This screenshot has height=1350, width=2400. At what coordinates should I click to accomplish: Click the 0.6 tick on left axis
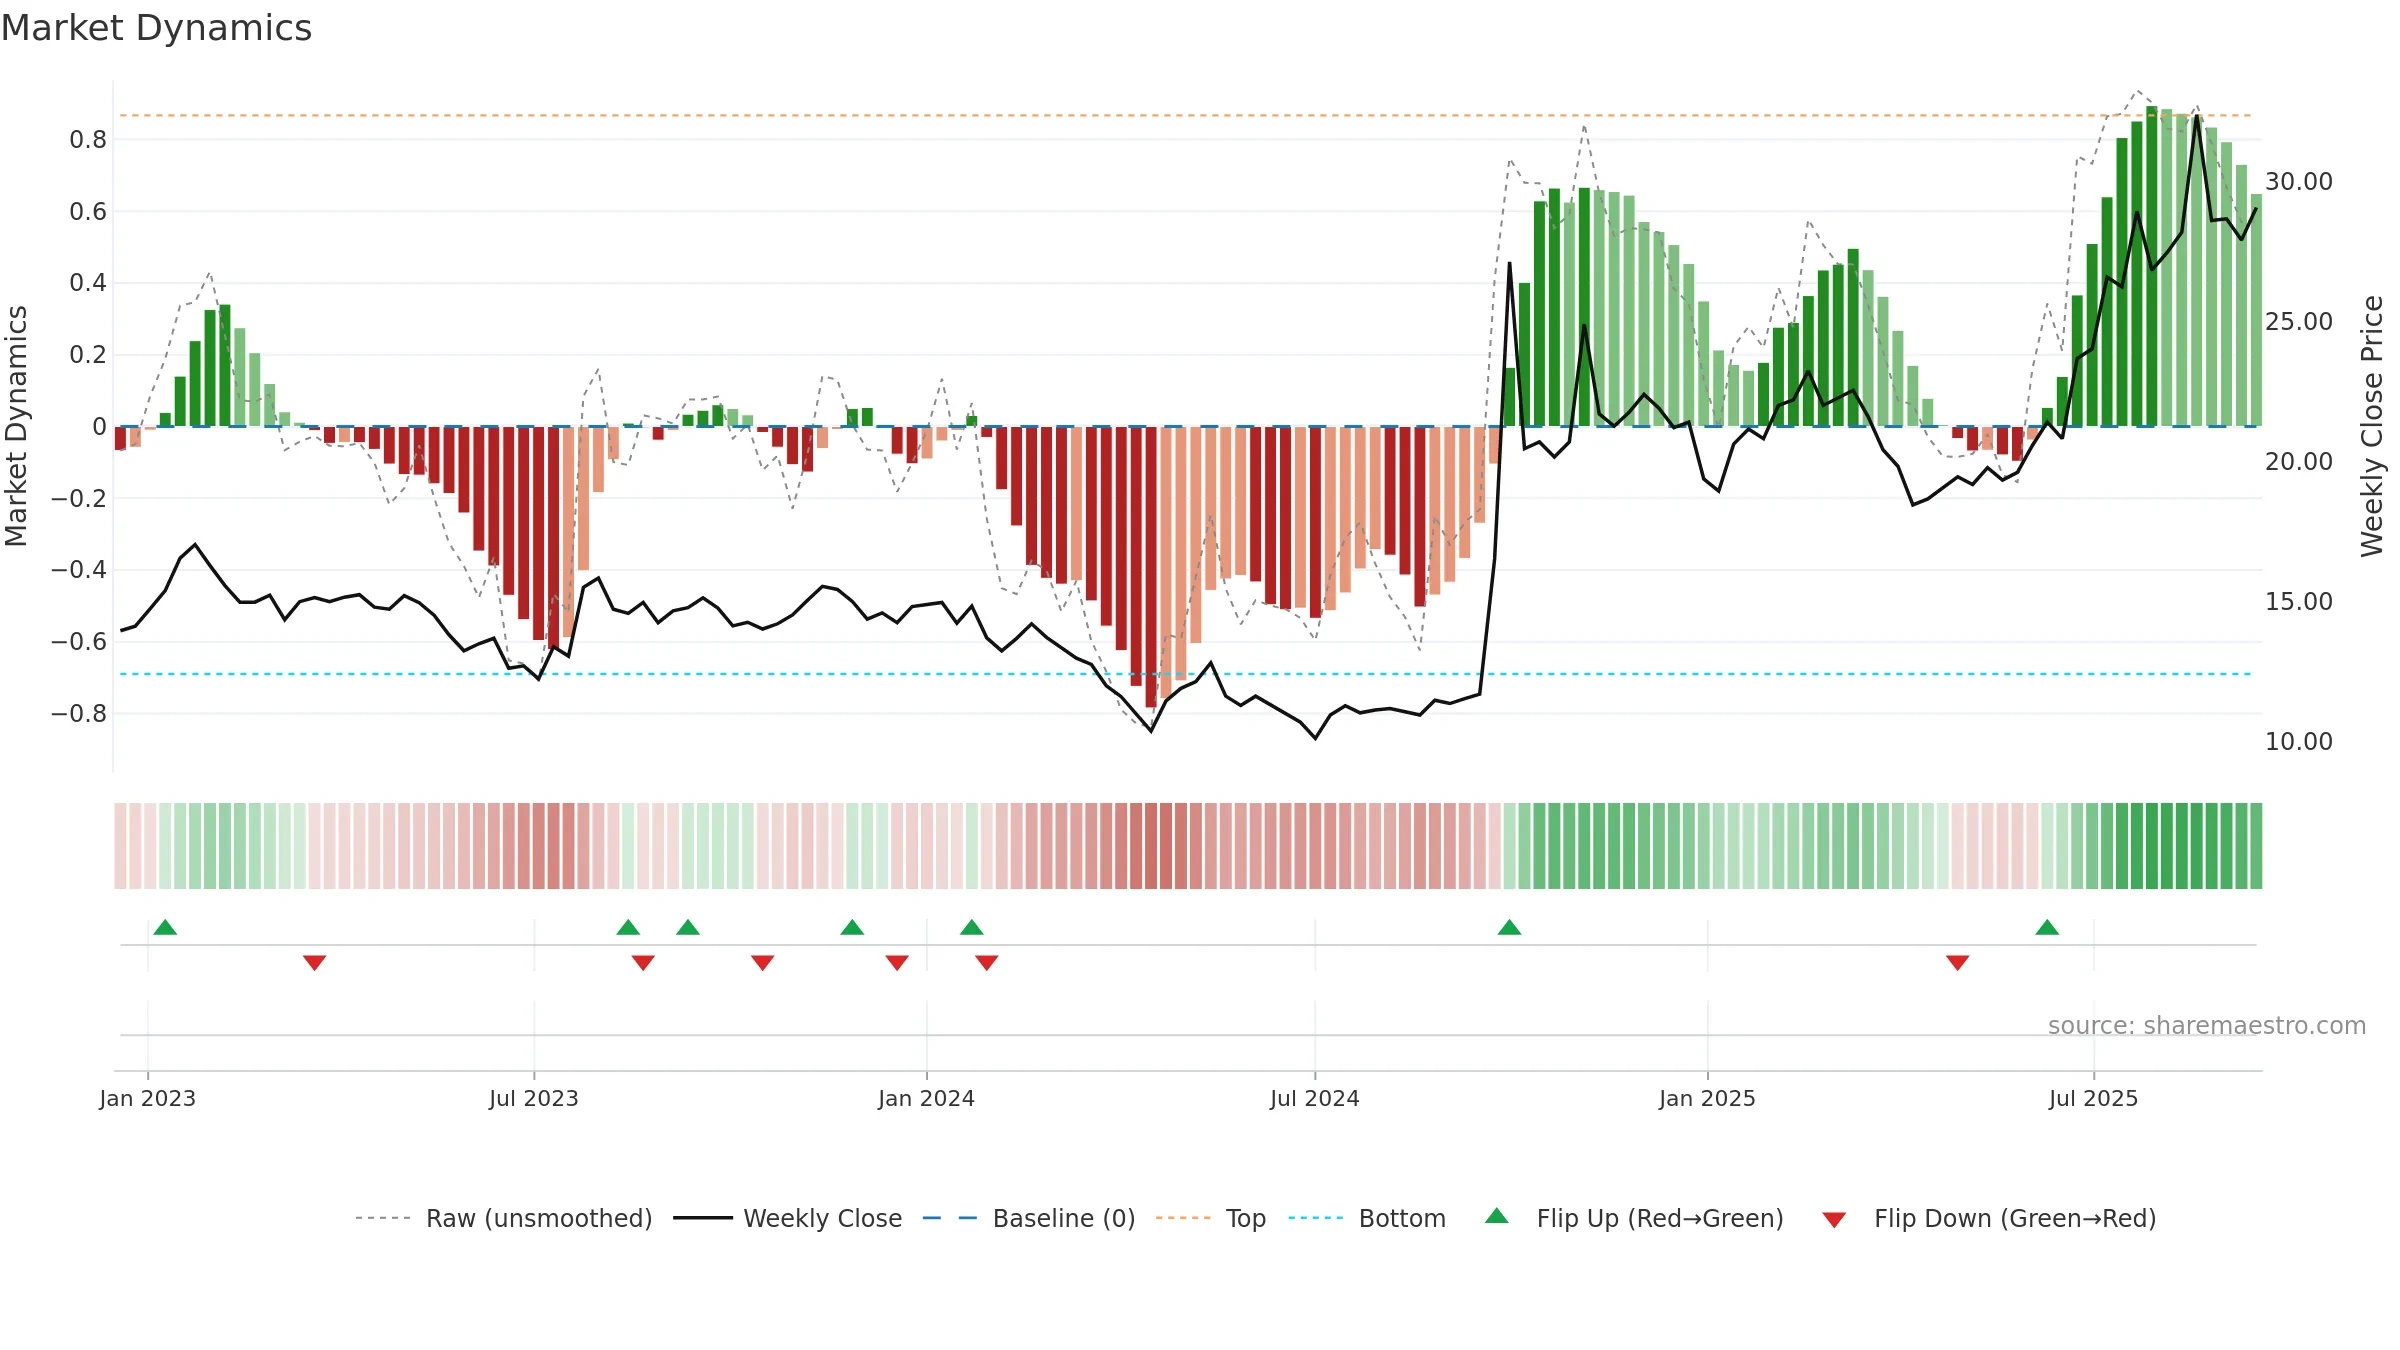point(88,212)
